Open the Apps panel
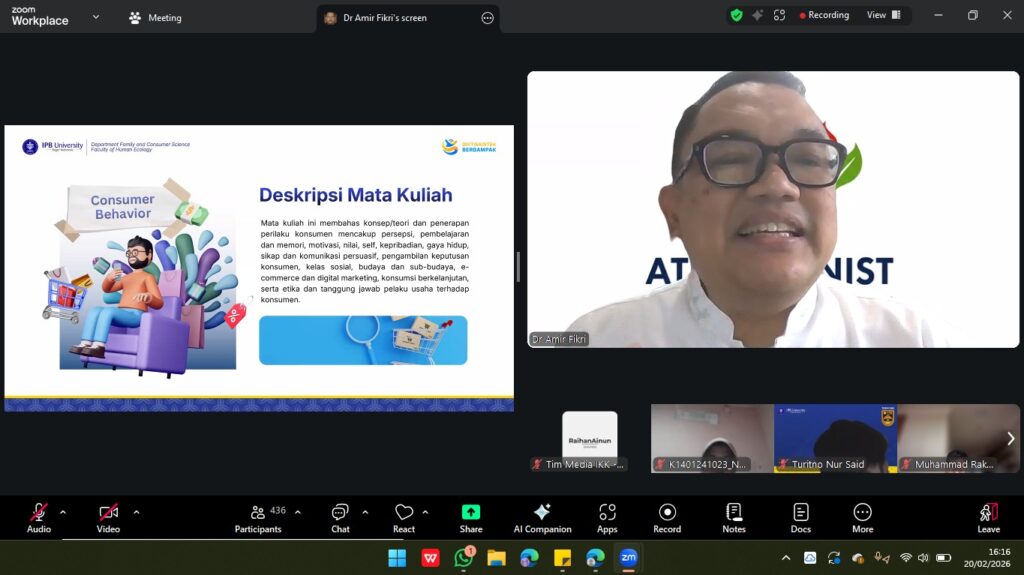 [x=607, y=517]
